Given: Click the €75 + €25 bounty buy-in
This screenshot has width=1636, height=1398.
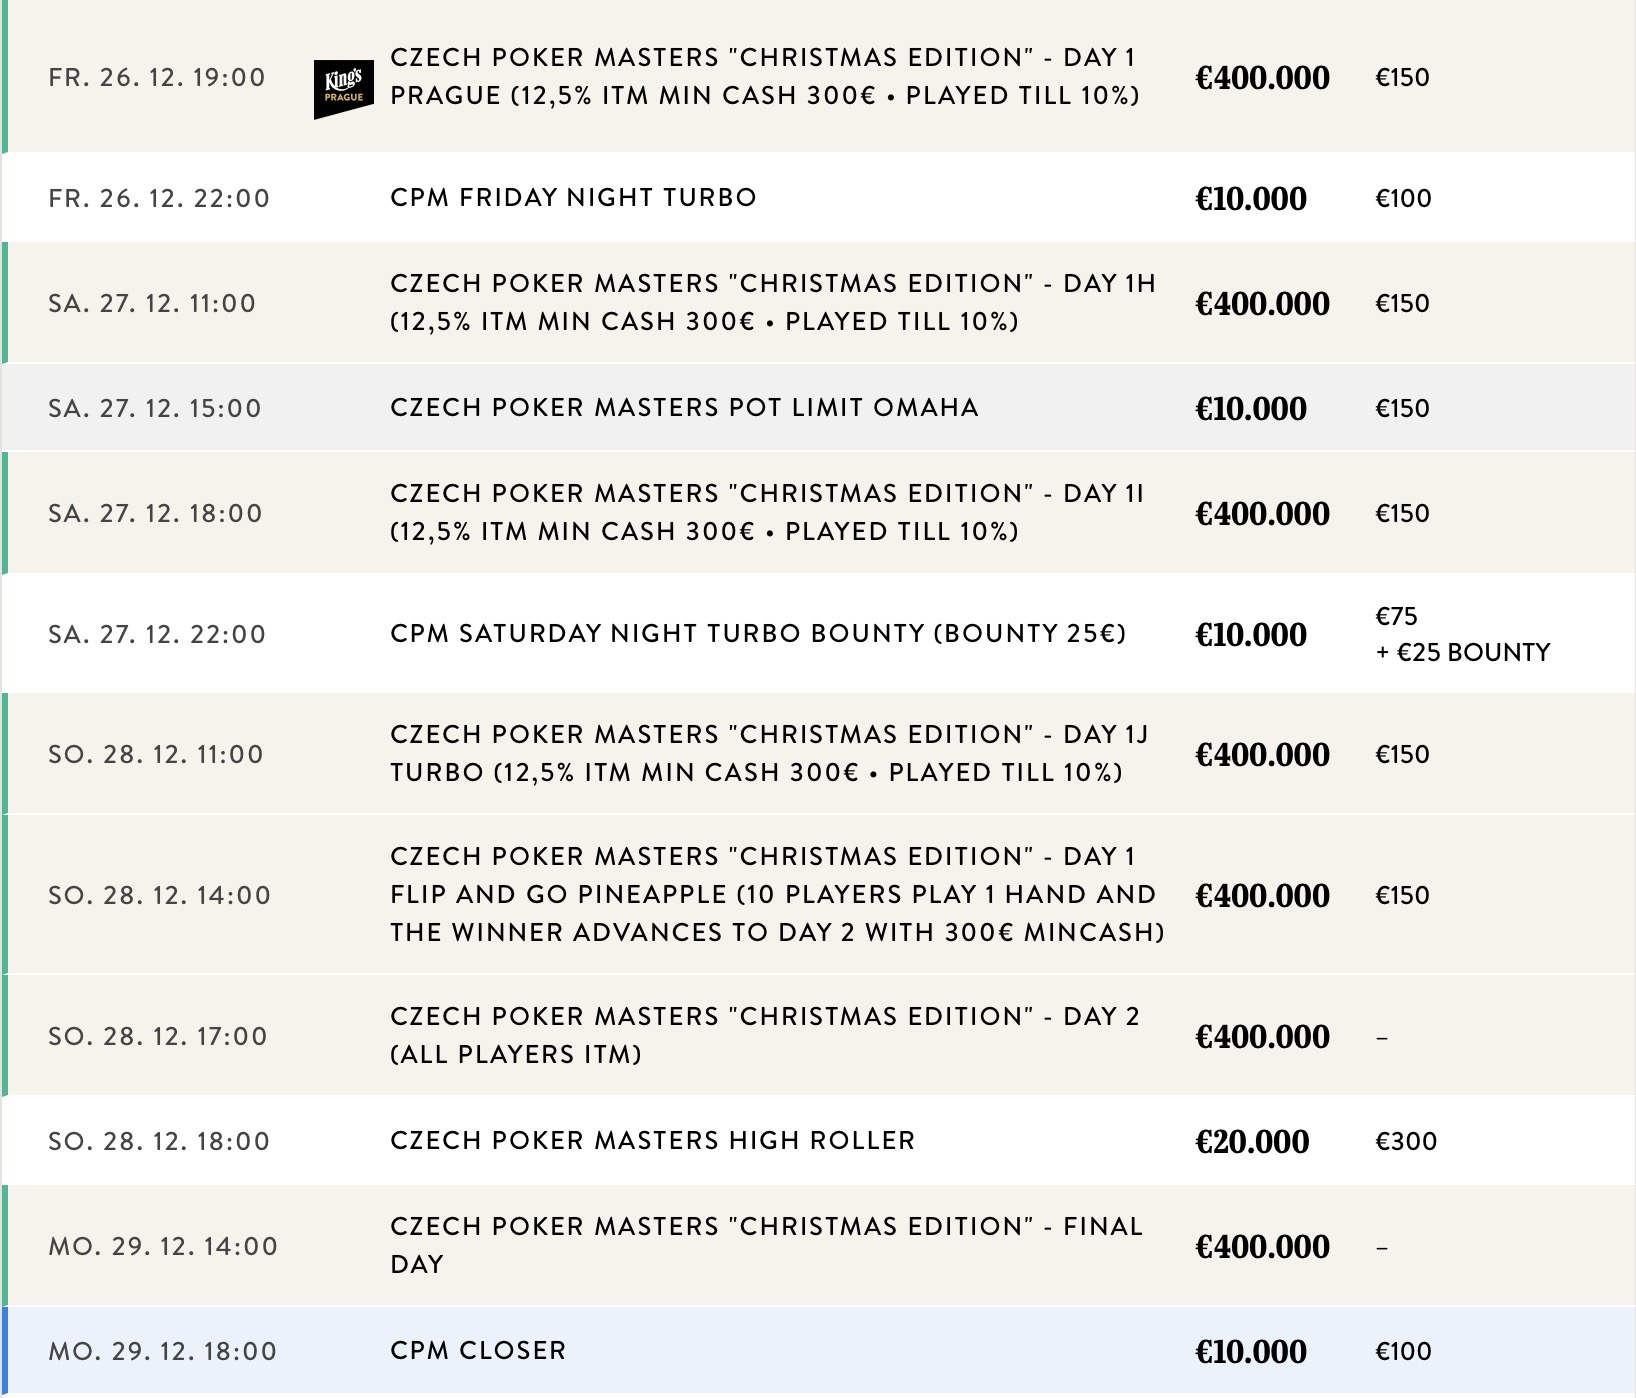Looking at the screenshot, I should (x=1462, y=634).
